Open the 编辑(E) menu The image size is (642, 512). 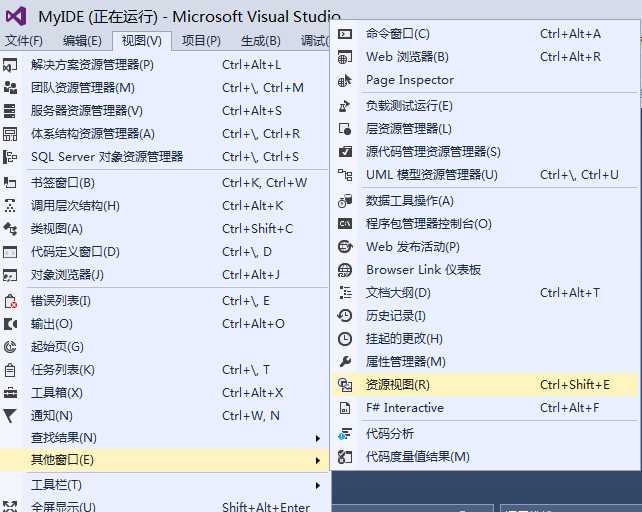(82, 41)
